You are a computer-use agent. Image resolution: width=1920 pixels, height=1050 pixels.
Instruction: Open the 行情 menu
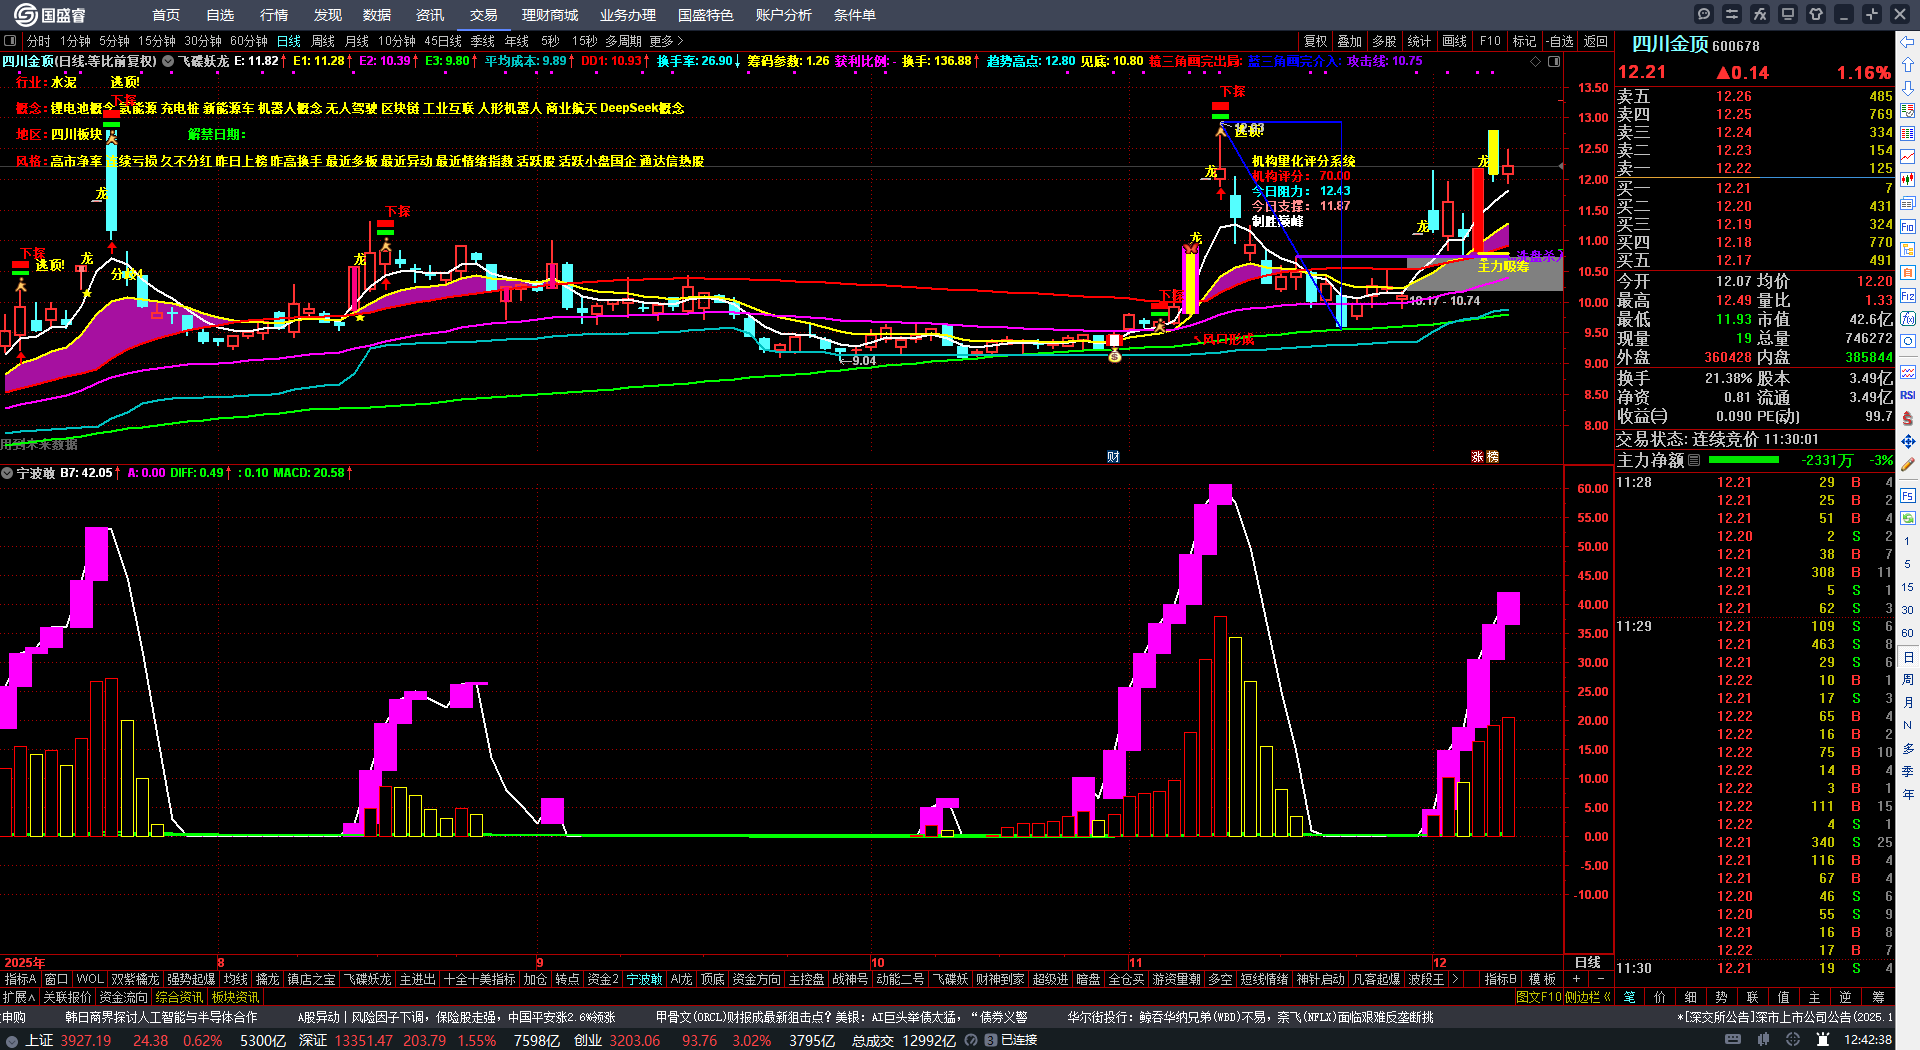click(274, 15)
